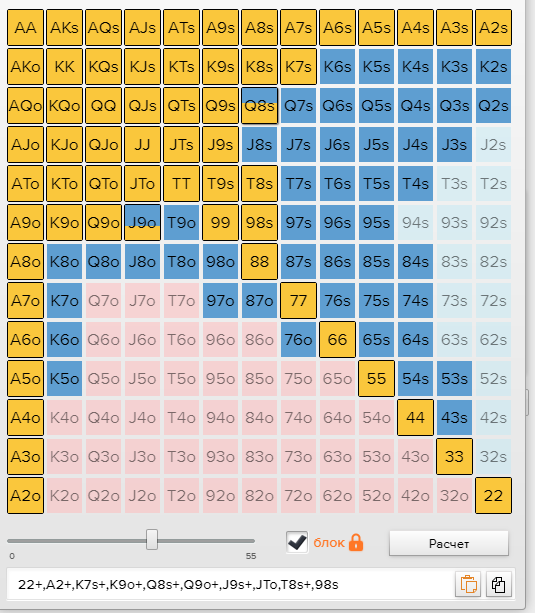This screenshot has width=535, height=613.
Task: Select the T9o hand cell
Action: (181, 222)
